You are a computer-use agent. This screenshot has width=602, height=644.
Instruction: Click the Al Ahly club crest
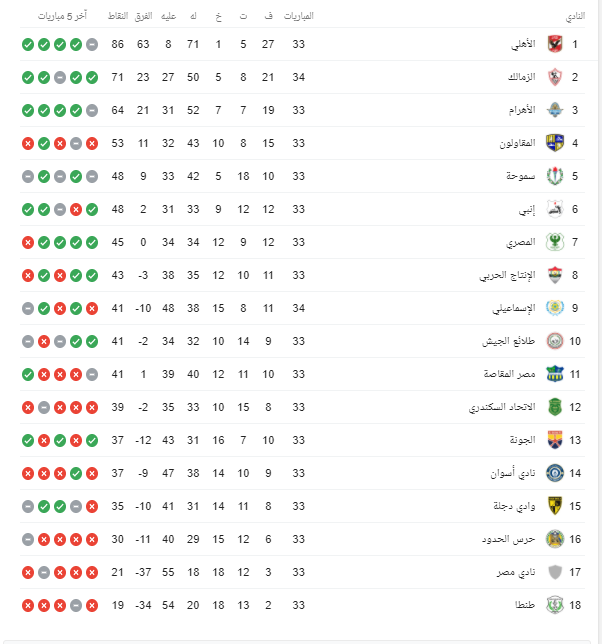click(555, 44)
